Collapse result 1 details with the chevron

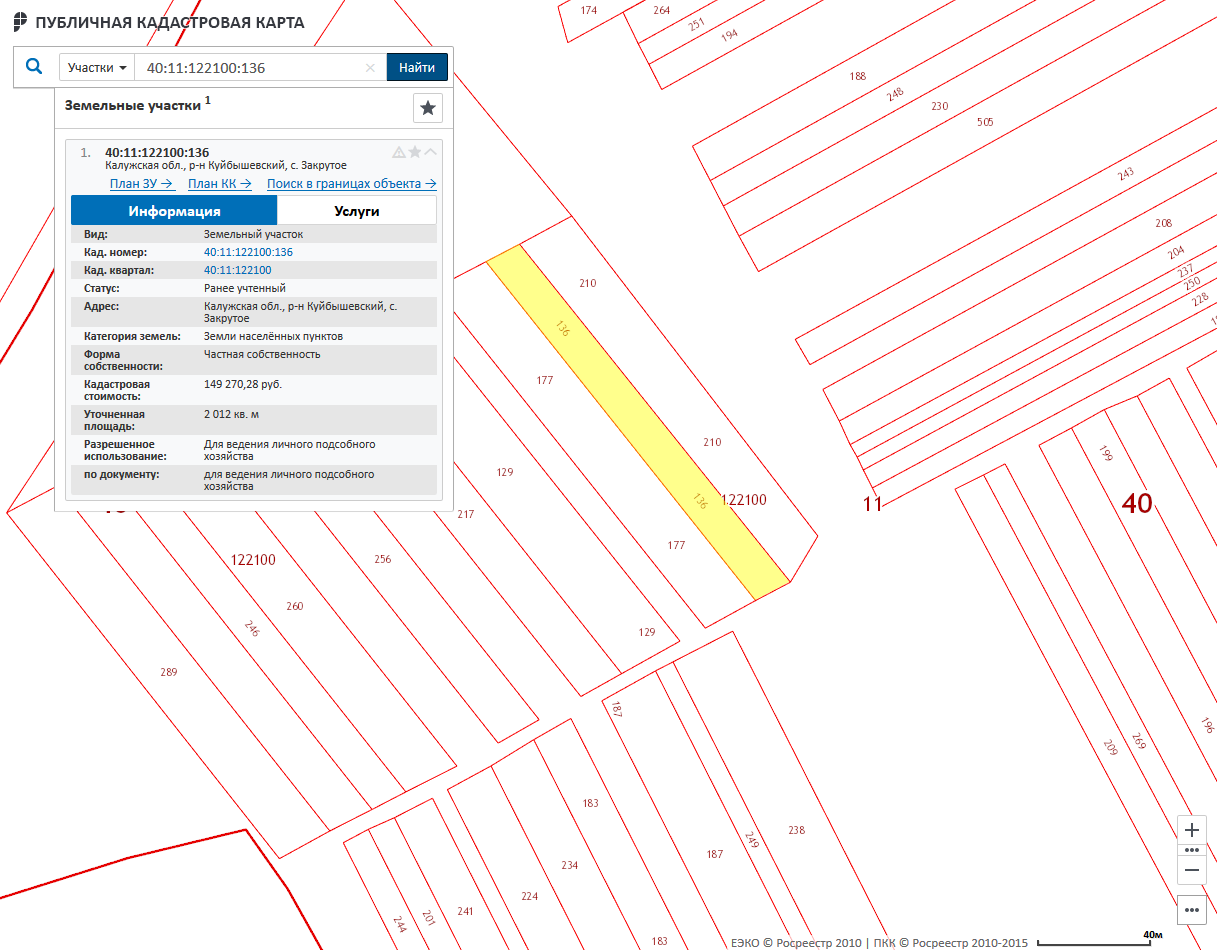click(x=431, y=152)
